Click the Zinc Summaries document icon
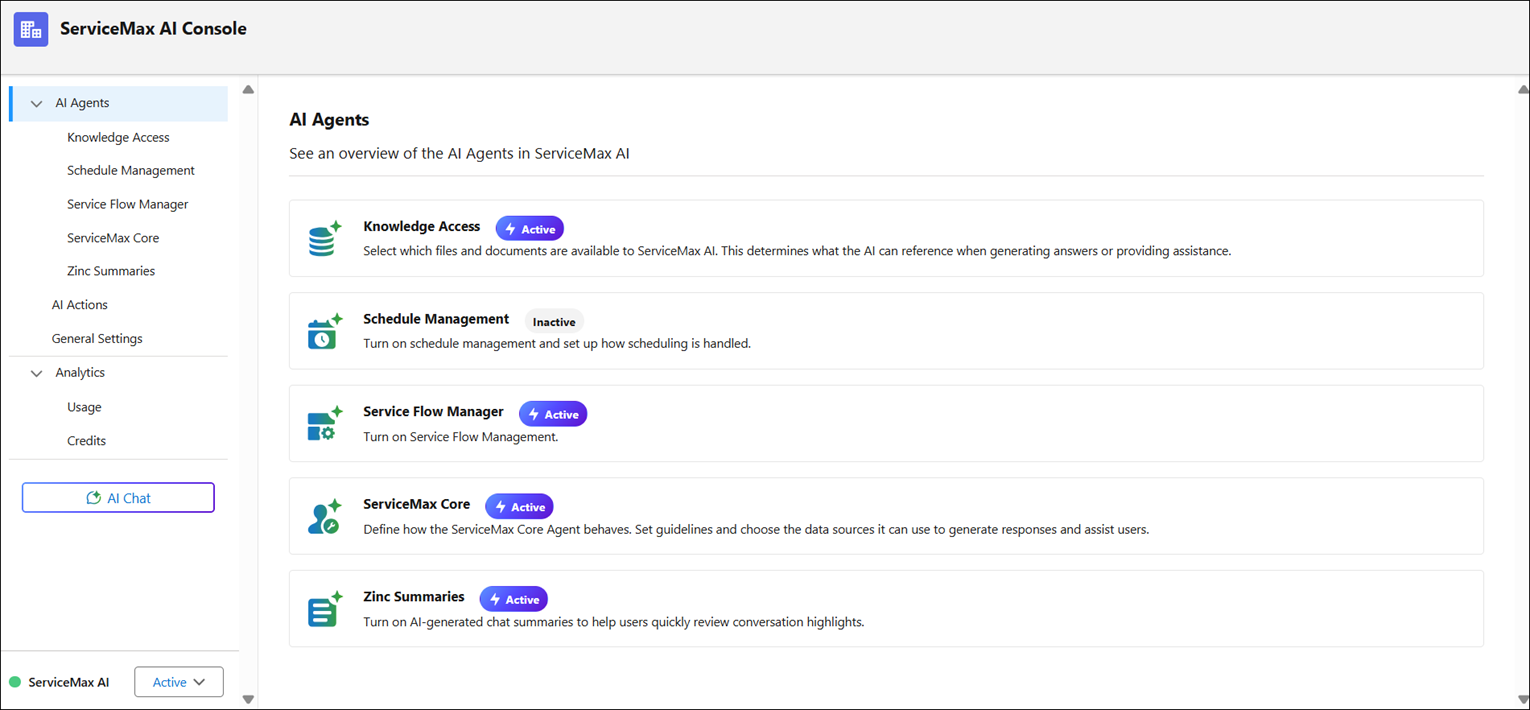1530x710 pixels. click(324, 609)
